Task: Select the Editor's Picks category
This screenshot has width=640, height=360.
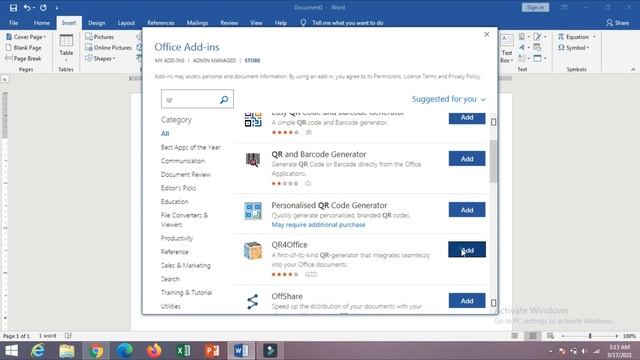Action: click(x=178, y=188)
